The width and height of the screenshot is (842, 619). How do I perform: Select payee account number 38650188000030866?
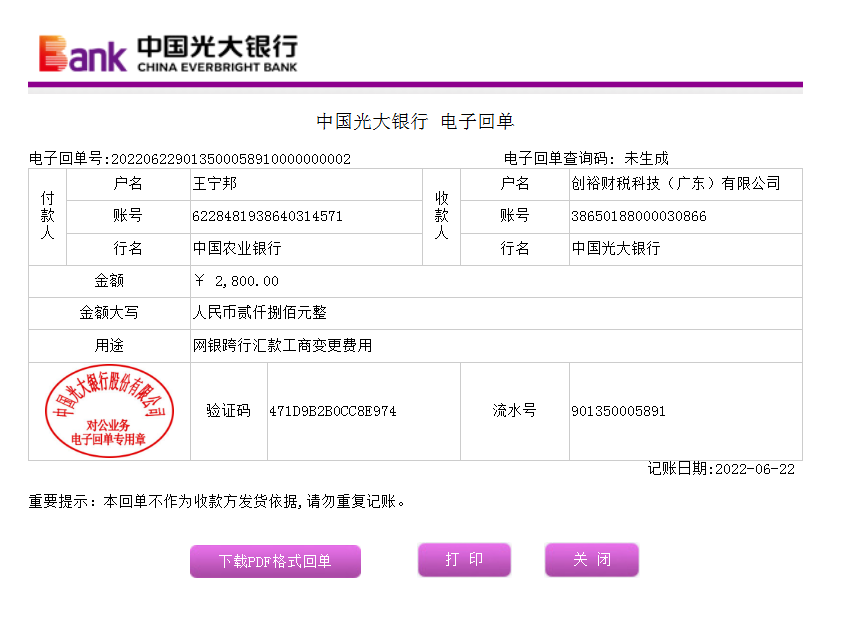pyautogui.click(x=638, y=216)
